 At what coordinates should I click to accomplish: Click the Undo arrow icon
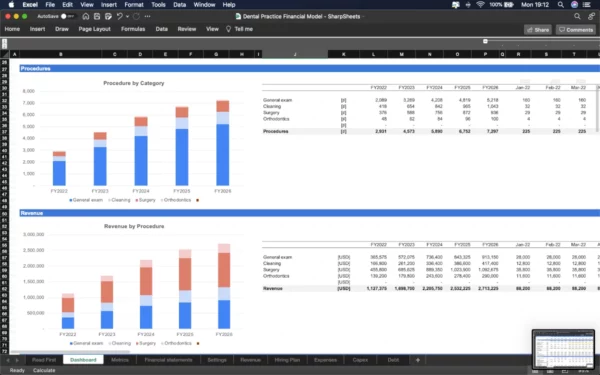click(119, 16)
